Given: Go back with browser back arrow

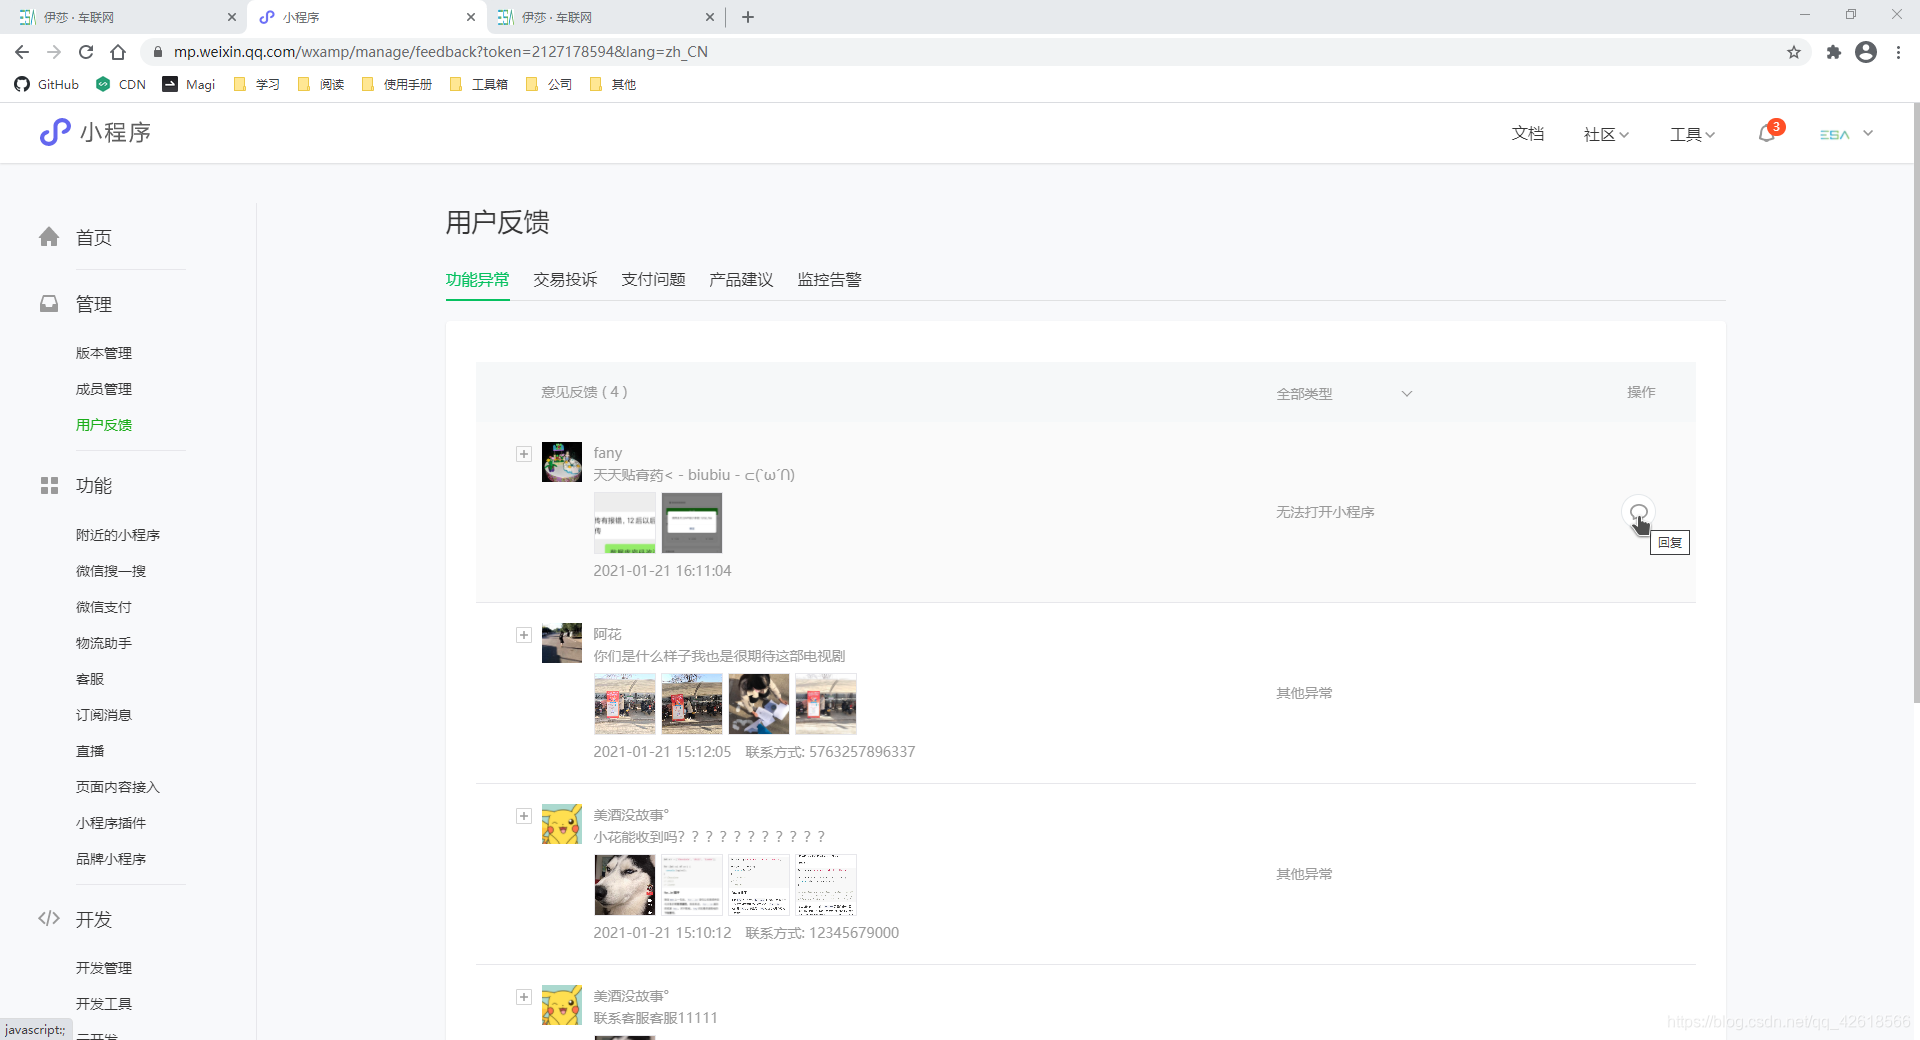Looking at the screenshot, I should point(22,52).
